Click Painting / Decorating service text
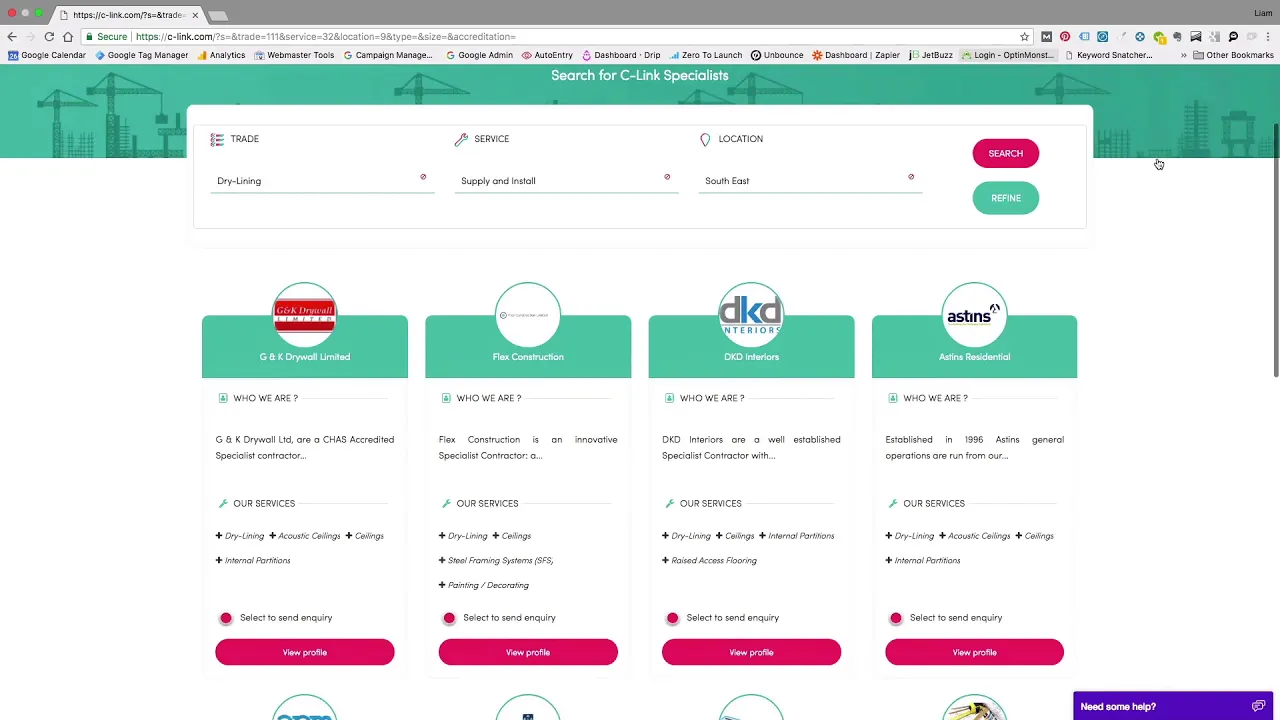The height and width of the screenshot is (720, 1280). (x=488, y=585)
